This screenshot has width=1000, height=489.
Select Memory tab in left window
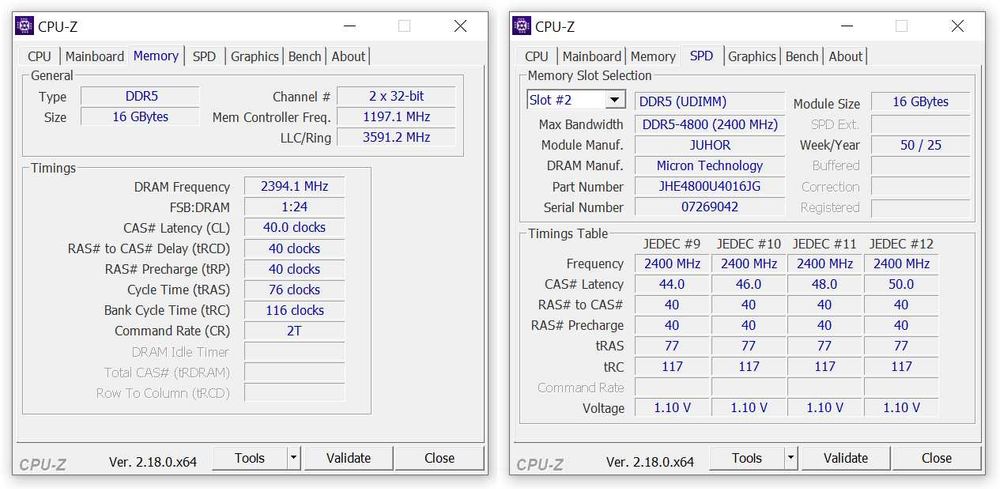(x=156, y=55)
